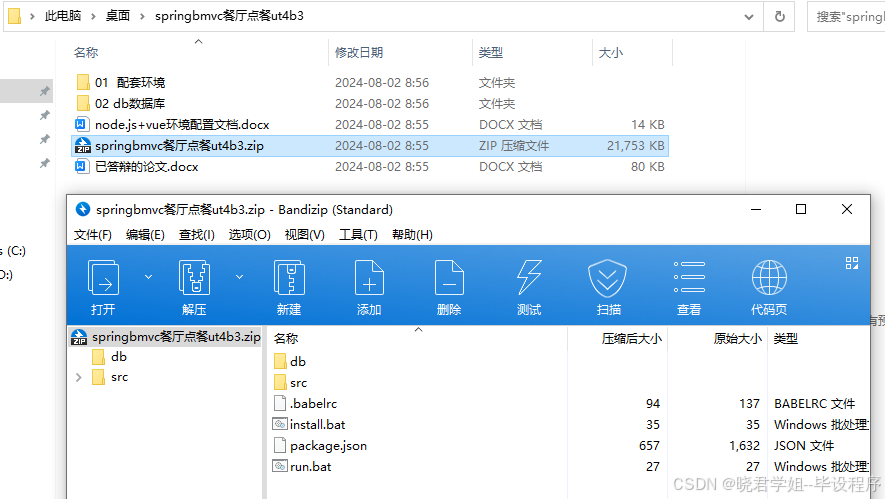Click the package.json file icon

coord(280,445)
